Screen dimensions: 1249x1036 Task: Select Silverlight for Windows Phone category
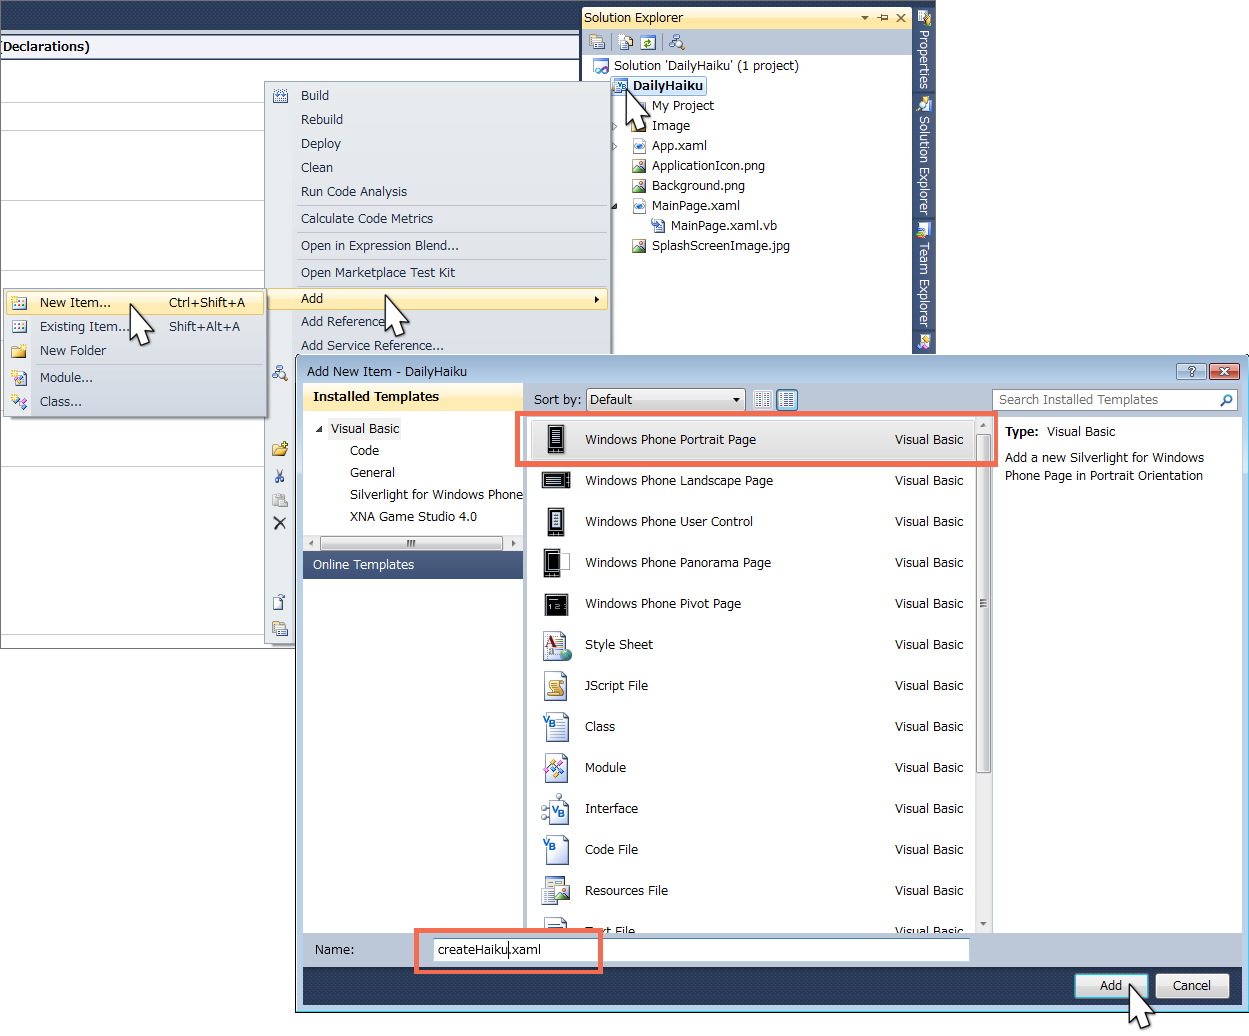point(436,495)
